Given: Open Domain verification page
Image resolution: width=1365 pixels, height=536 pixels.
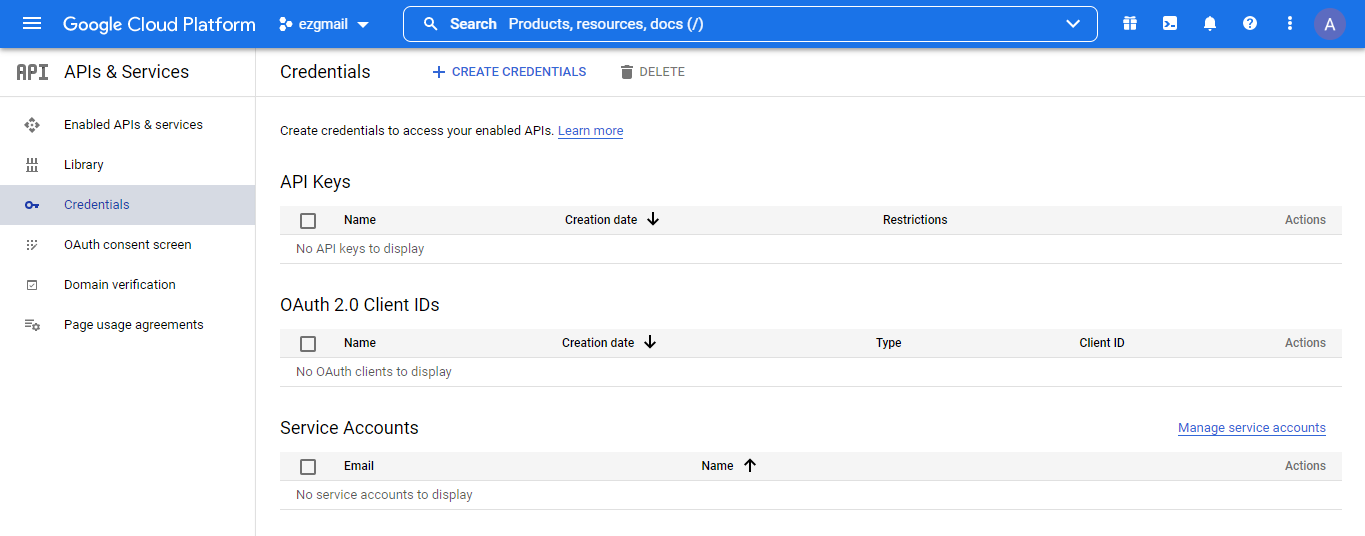Looking at the screenshot, I should 120,285.
